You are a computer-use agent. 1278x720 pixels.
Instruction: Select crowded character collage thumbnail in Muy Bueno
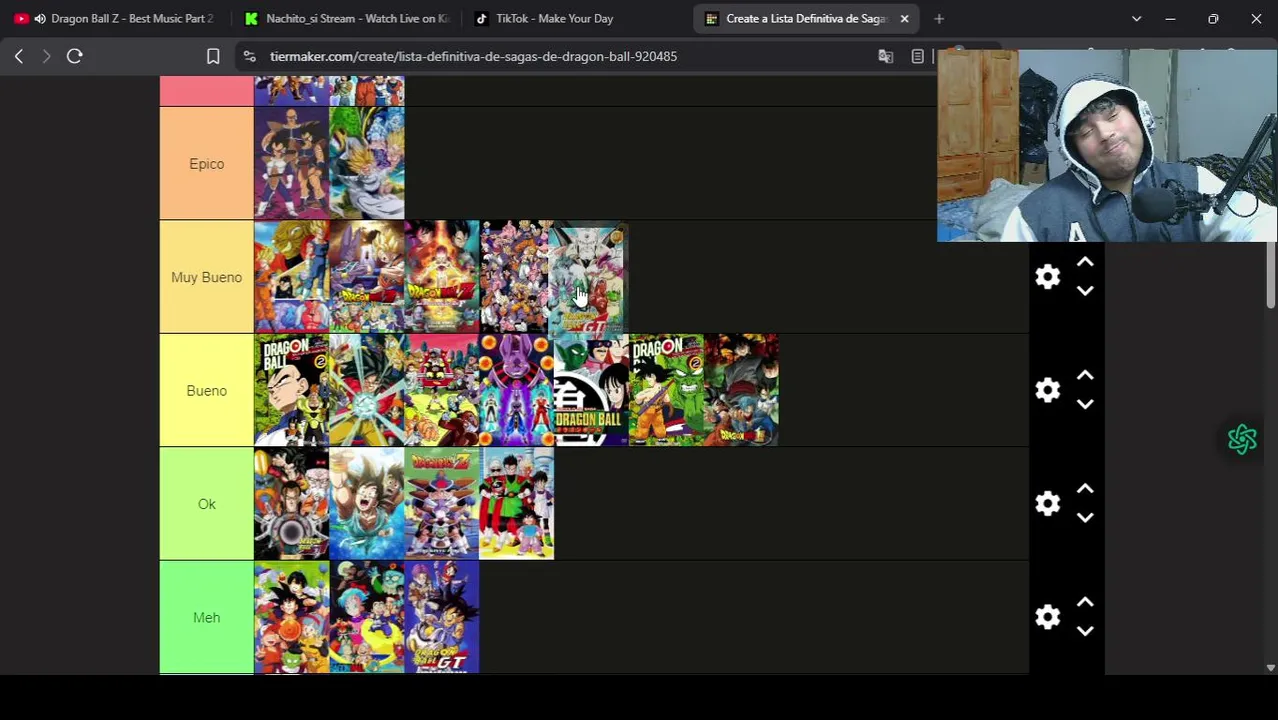coord(514,277)
